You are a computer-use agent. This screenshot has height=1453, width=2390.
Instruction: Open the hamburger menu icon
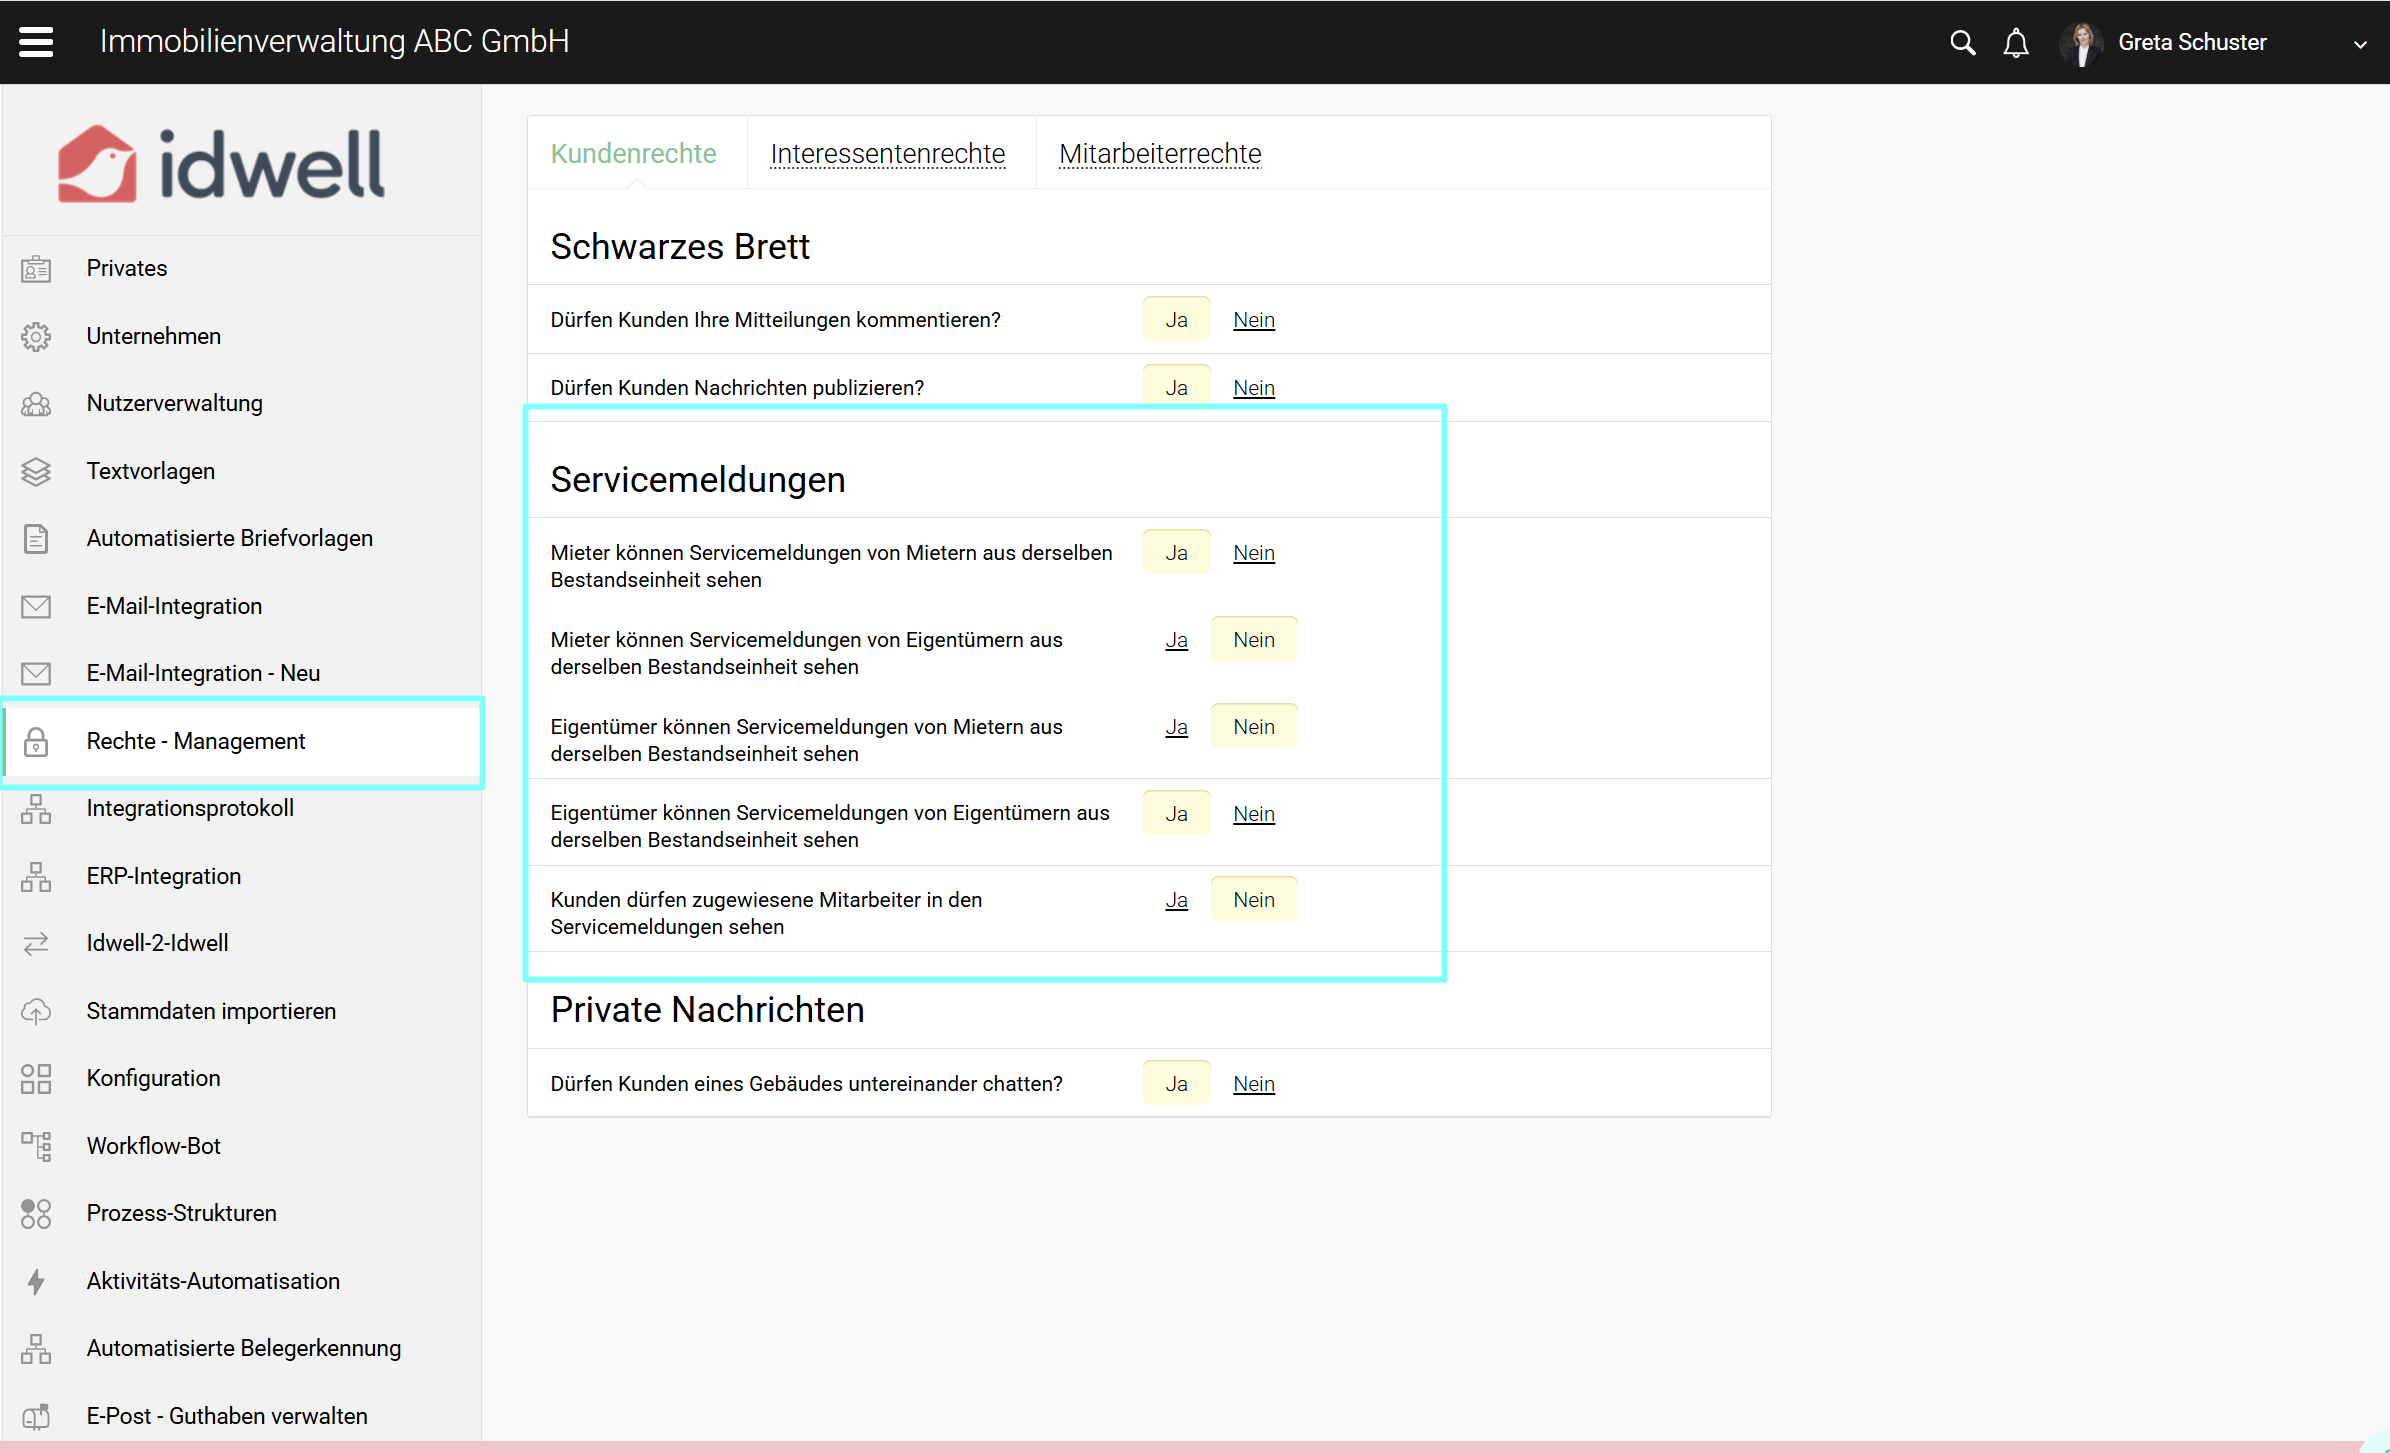click(x=36, y=41)
